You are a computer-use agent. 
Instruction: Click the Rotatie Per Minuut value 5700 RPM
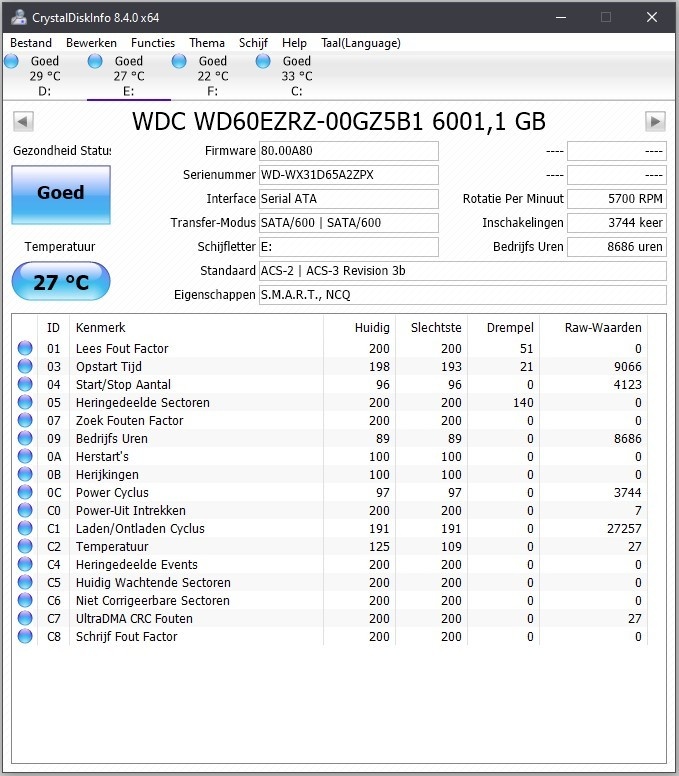(x=617, y=199)
